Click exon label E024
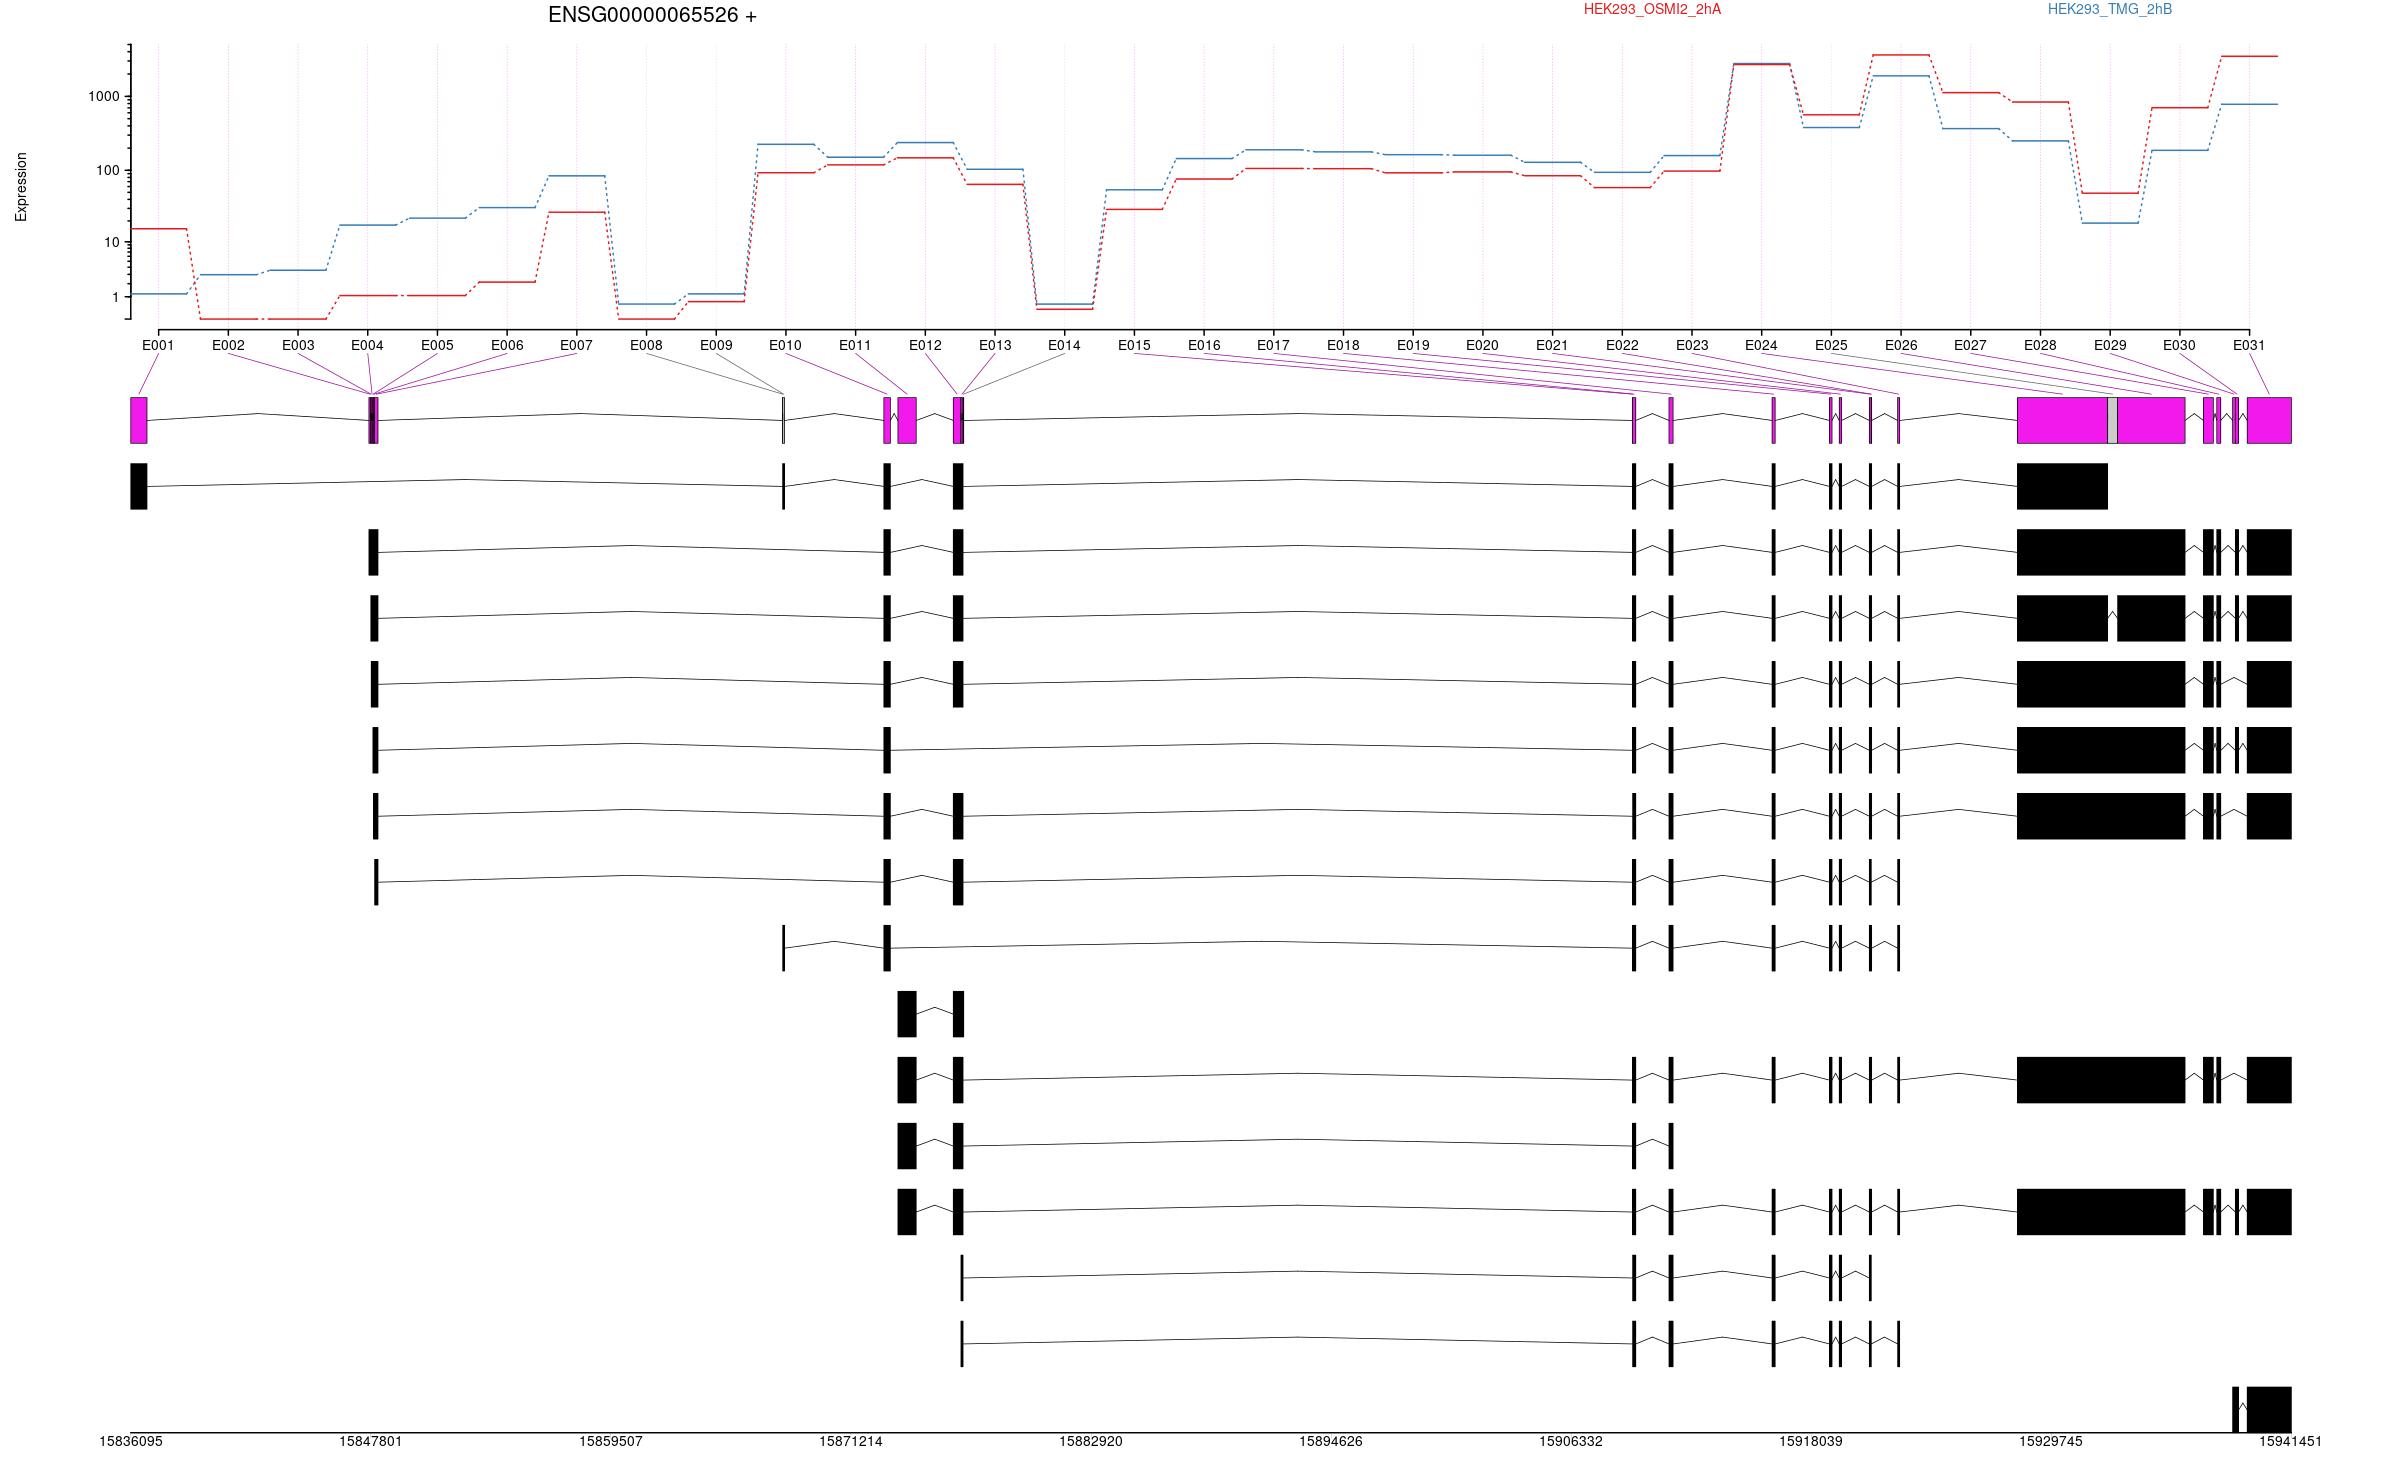 [1761, 345]
